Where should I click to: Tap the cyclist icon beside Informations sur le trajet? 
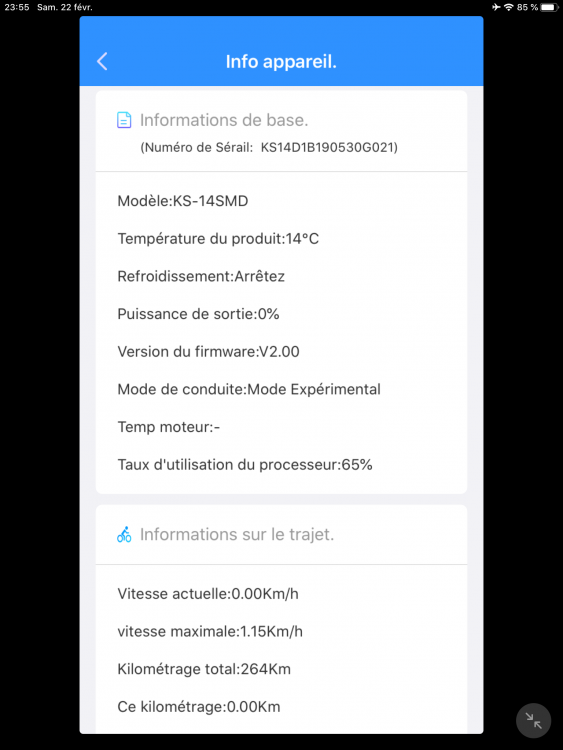click(x=124, y=534)
